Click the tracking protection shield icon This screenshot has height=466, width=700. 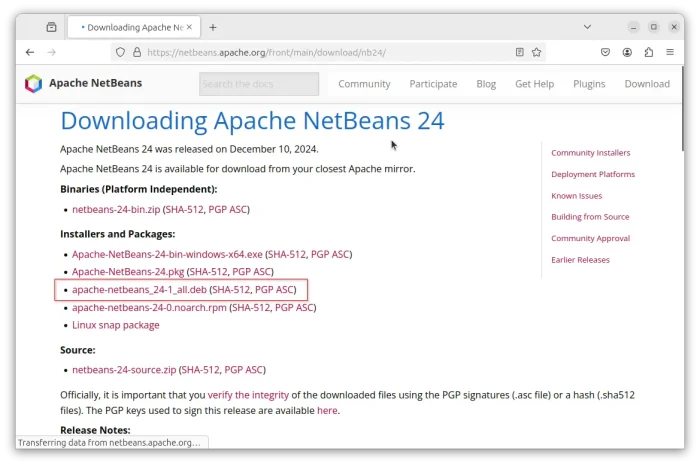(x=120, y=52)
